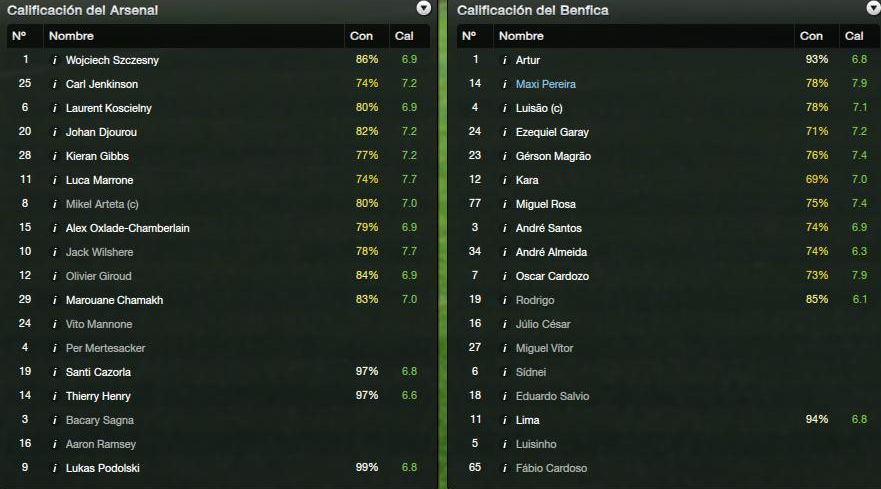Select Eduardo Salvio substitute row
The image size is (881, 489).
point(668,396)
